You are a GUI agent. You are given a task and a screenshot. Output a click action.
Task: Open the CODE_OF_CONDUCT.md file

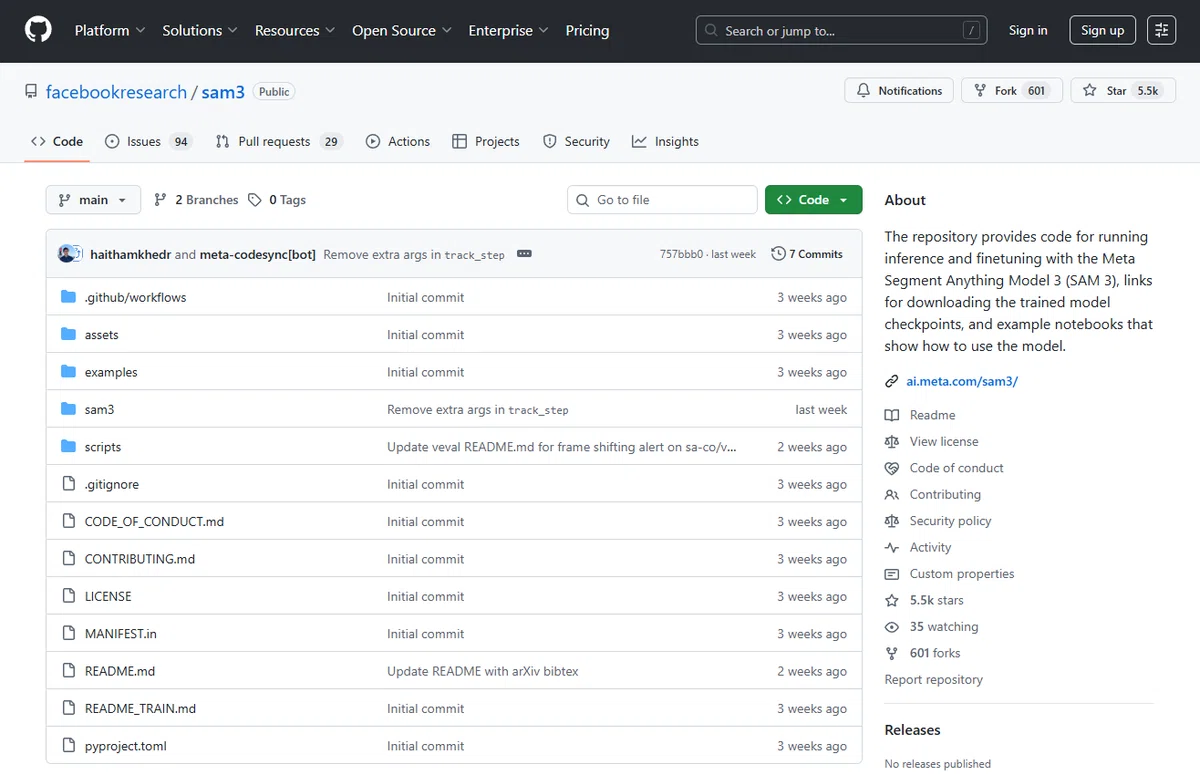[x=154, y=522]
